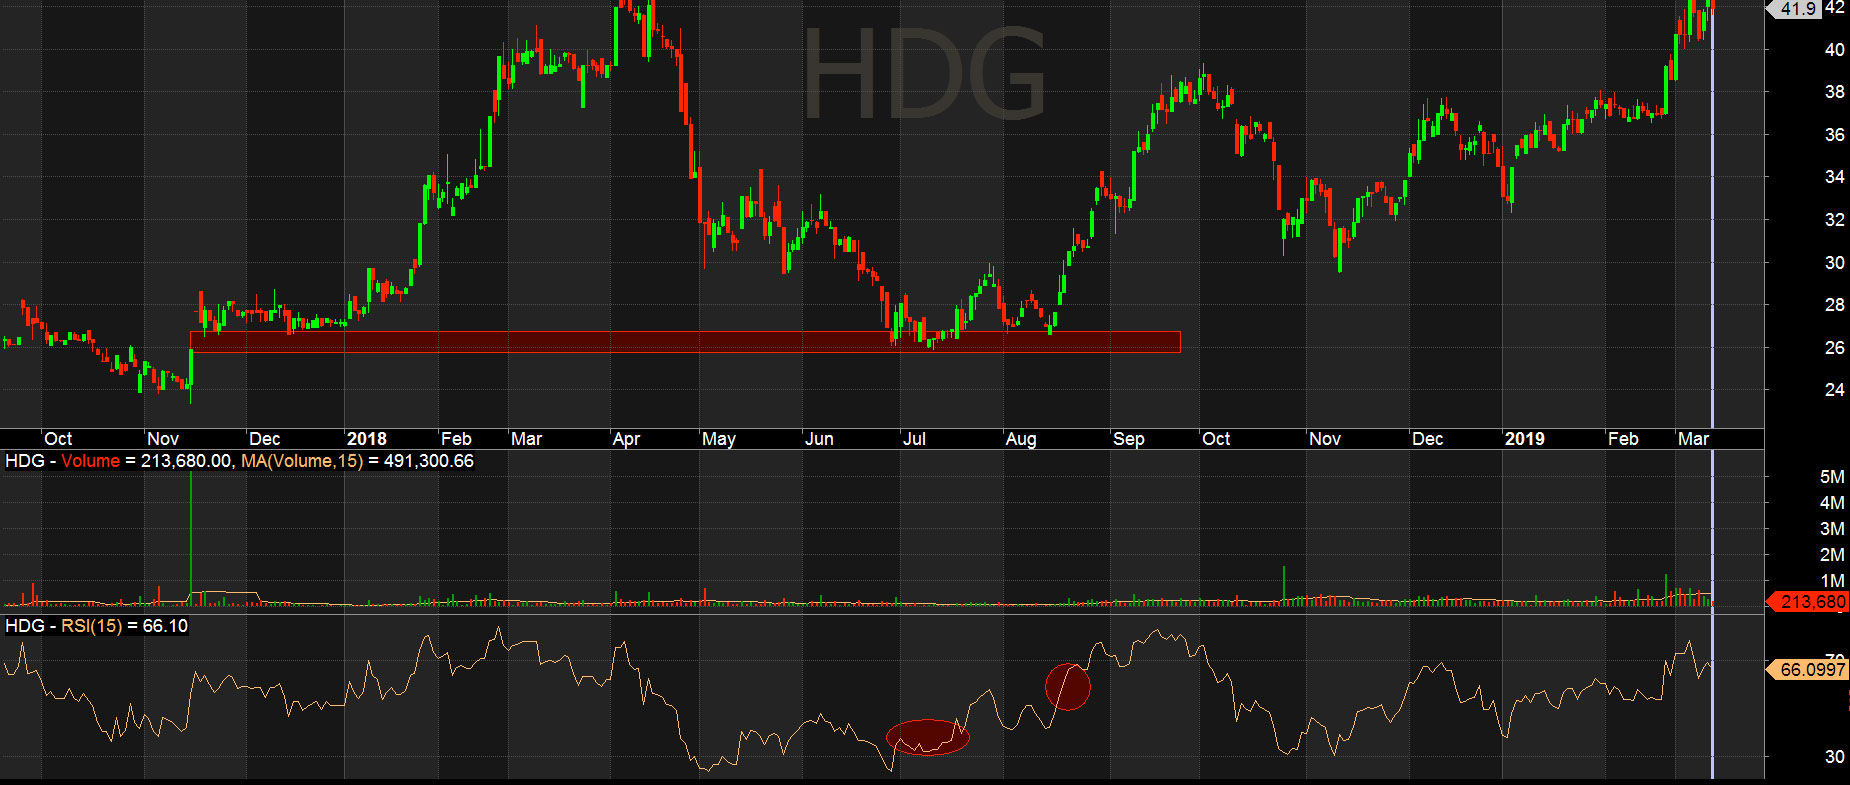
Task: Click the 34 label on price axis
Action: pos(1834,177)
